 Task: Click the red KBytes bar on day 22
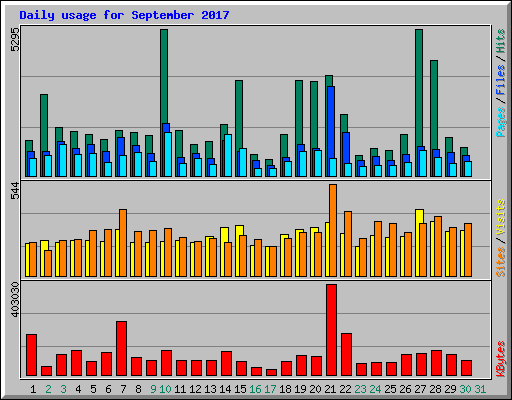coord(346,354)
